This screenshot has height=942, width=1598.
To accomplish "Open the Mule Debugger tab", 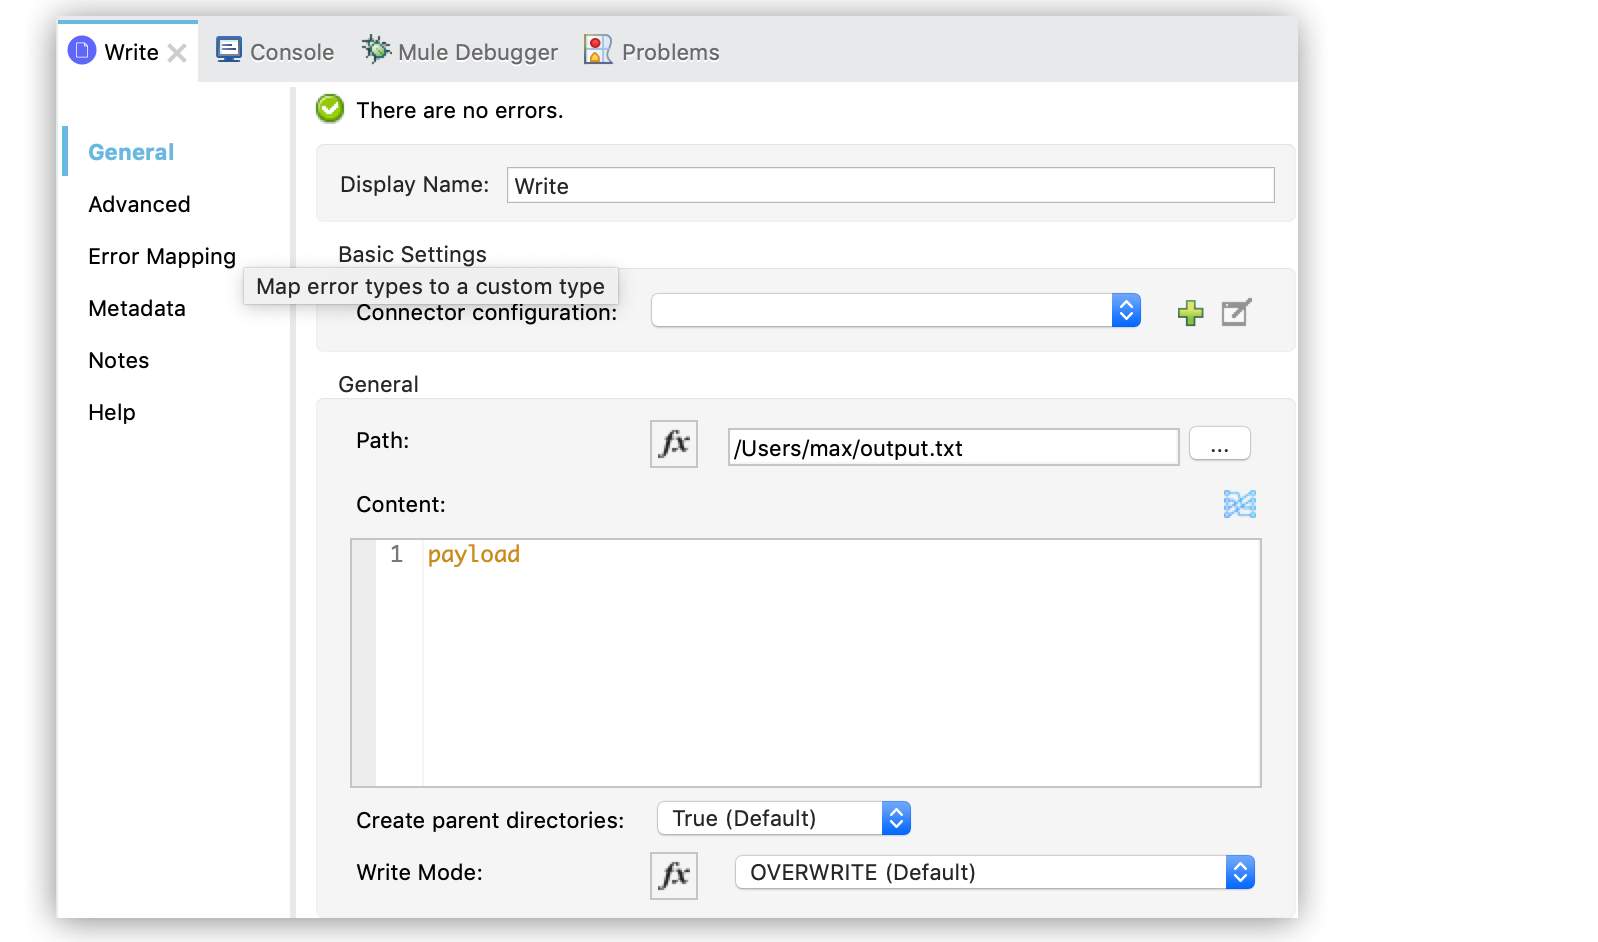I will 460,52.
